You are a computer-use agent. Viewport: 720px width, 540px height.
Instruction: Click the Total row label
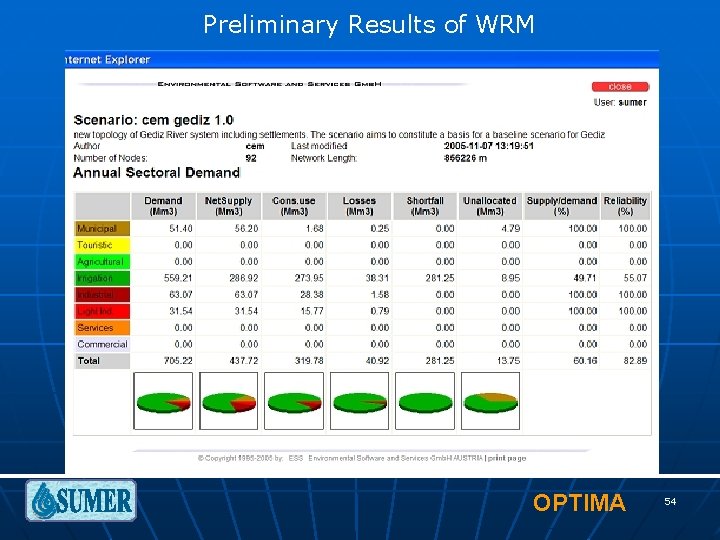(102, 361)
